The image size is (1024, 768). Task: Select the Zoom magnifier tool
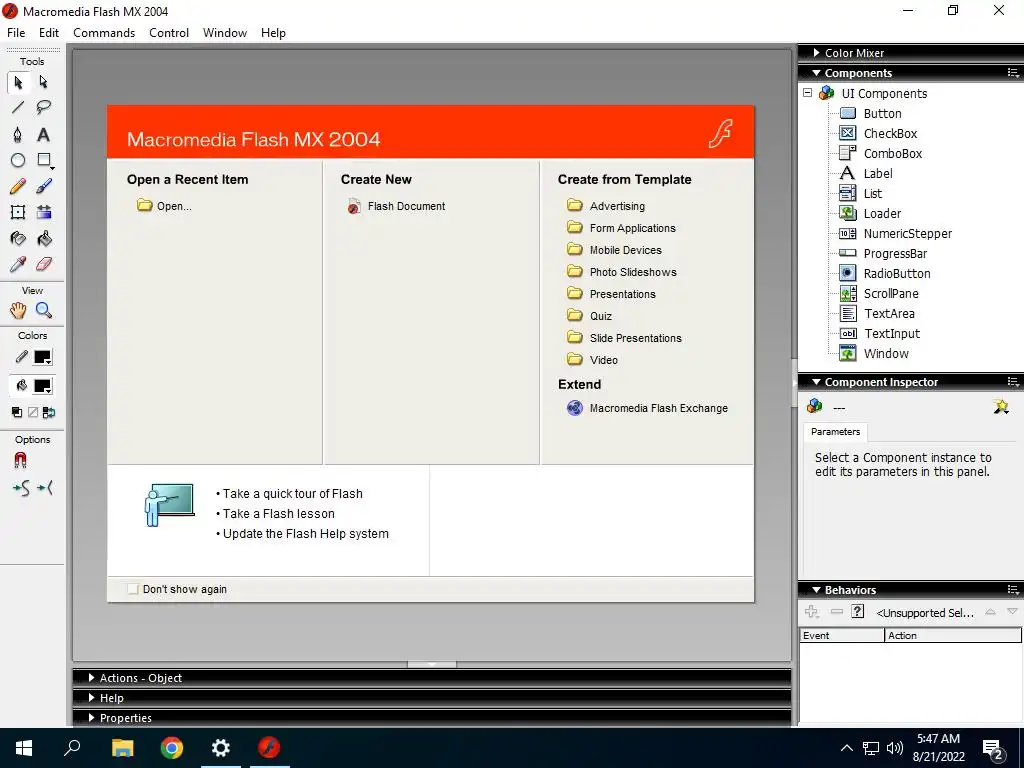pyautogui.click(x=44, y=311)
